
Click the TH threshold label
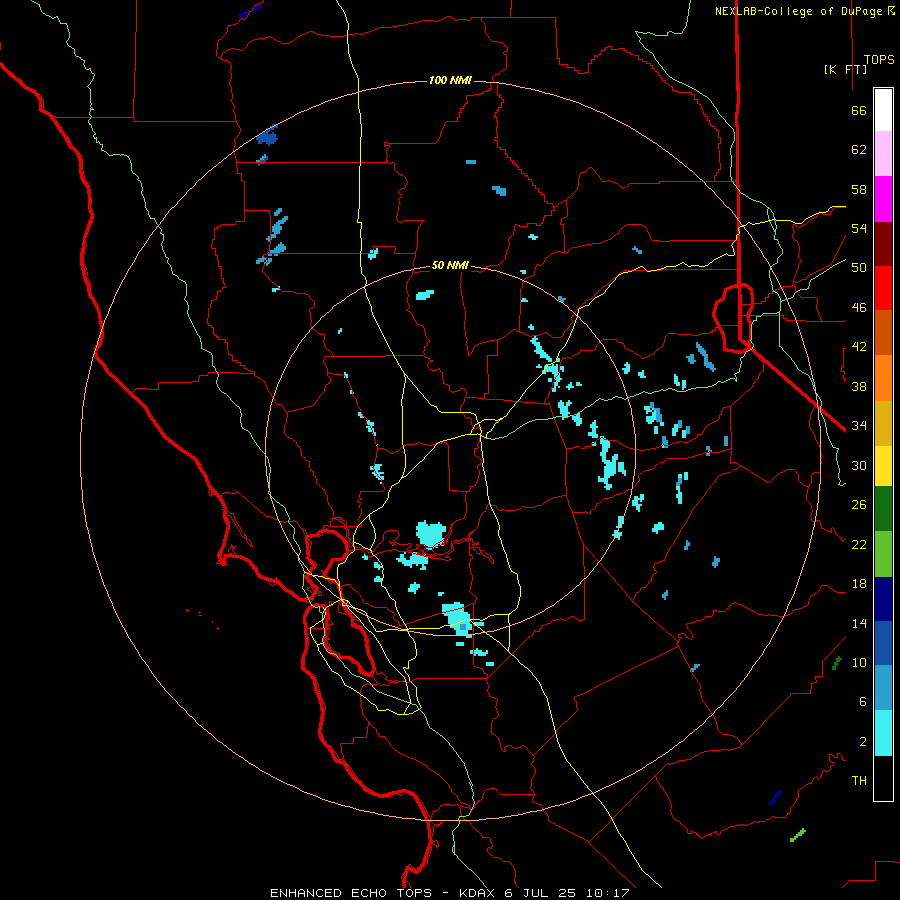point(859,781)
